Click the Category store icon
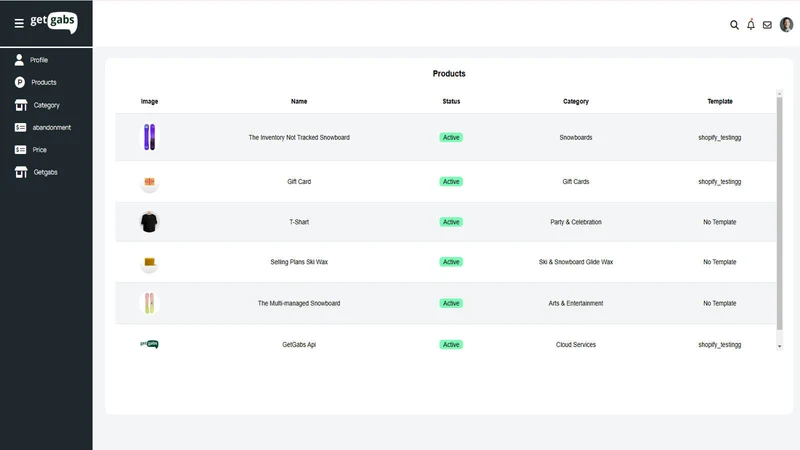 (x=21, y=105)
